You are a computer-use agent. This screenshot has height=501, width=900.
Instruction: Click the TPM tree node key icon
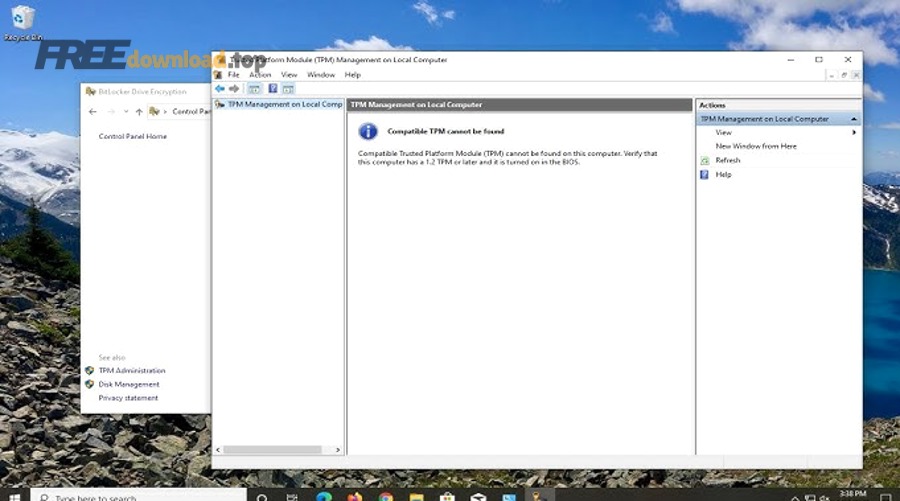coord(219,104)
